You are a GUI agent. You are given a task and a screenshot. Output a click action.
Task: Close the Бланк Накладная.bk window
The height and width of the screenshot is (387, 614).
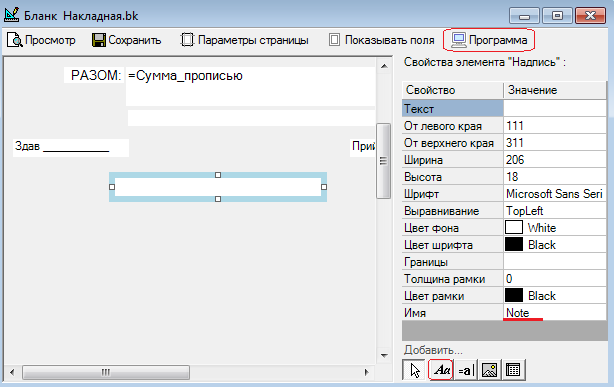tap(590, 16)
